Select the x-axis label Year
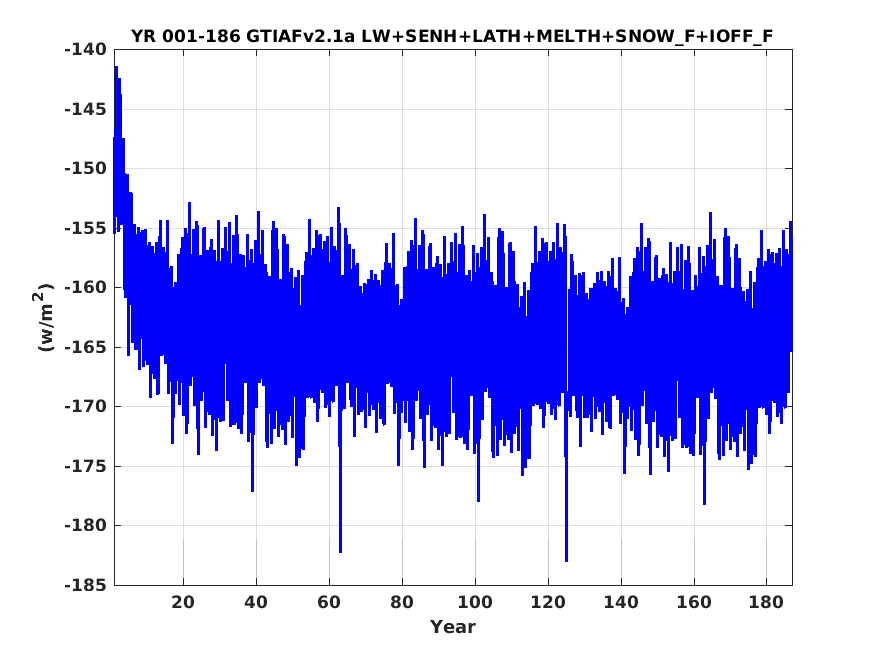The height and width of the screenshot is (656, 875). click(x=453, y=627)
